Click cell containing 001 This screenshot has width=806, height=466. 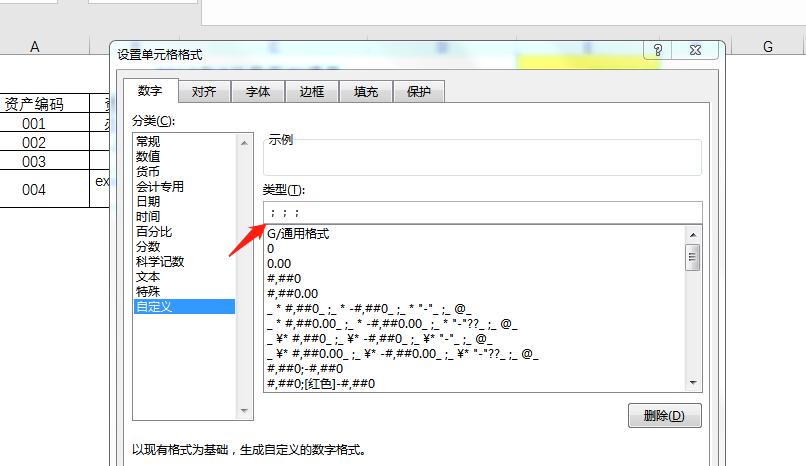(34, 123)
